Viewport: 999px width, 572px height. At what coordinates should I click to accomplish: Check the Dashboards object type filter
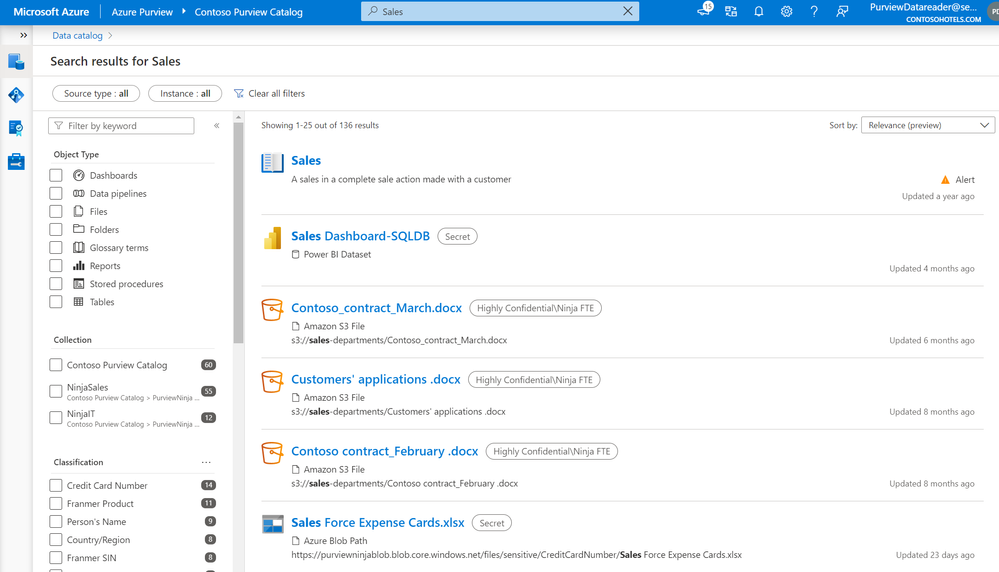click(56, 175)
